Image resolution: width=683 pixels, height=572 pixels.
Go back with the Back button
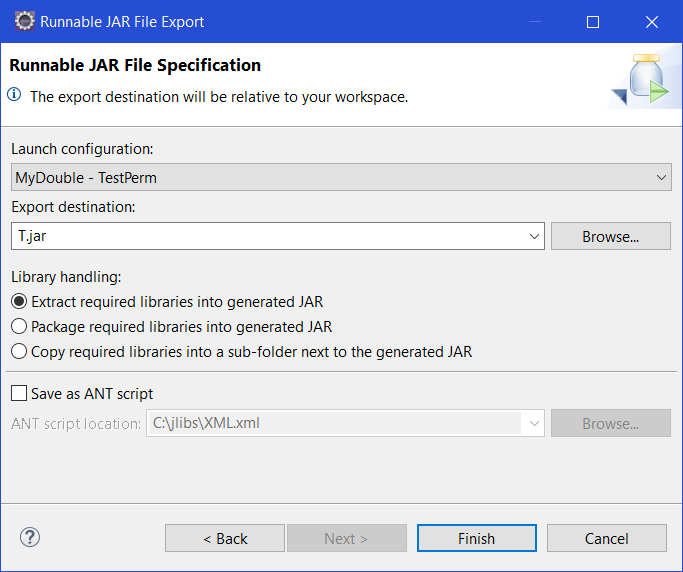click(225, 538)
